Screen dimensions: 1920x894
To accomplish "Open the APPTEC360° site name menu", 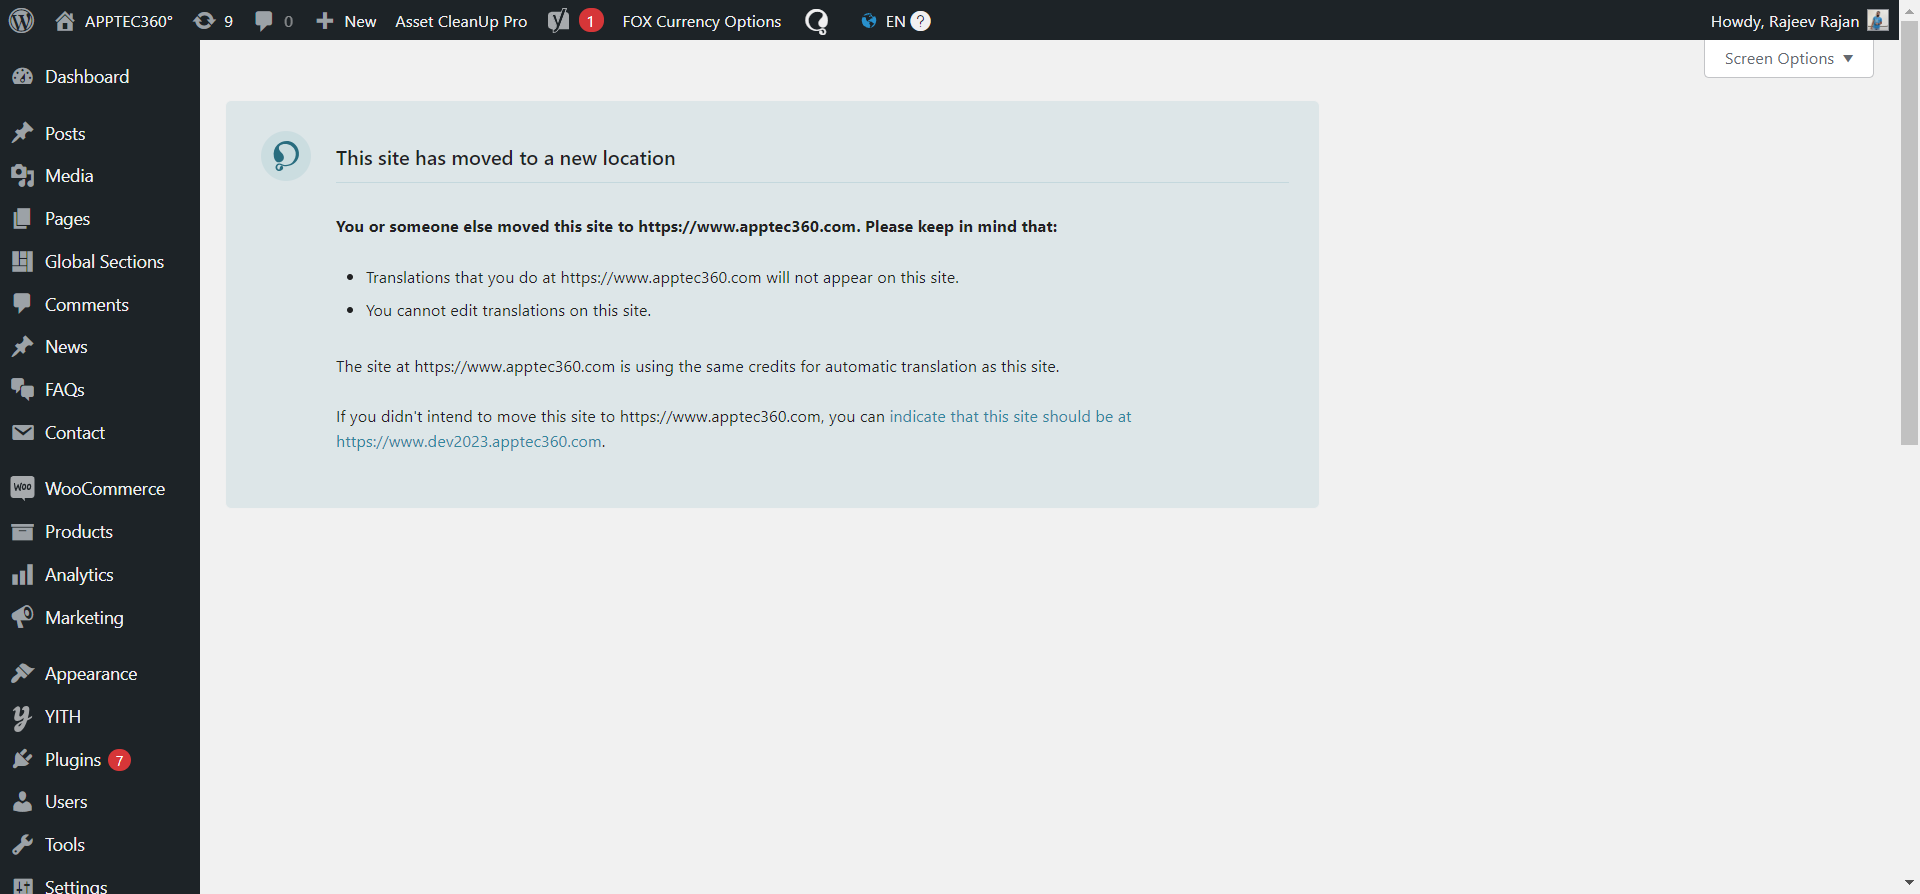I will pos(129,21).
